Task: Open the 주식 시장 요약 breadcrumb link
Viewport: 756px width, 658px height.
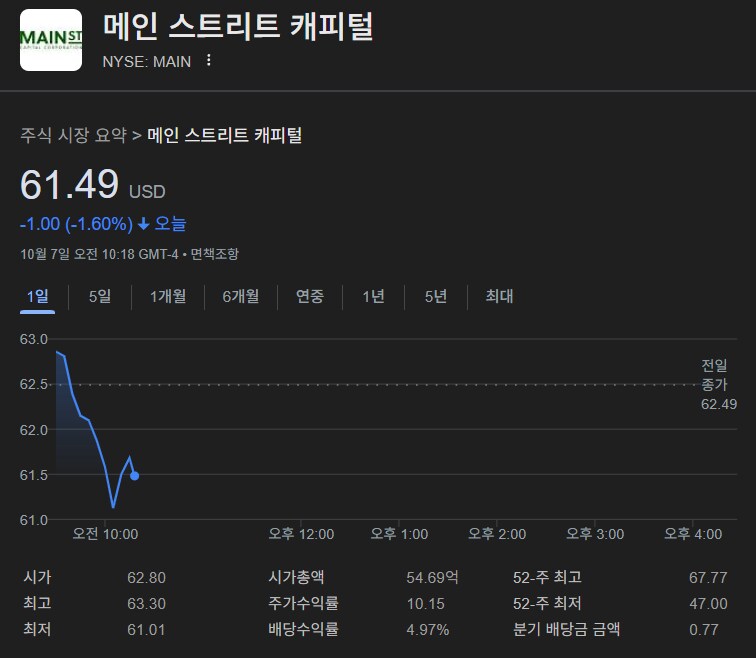Action: point(74,135)
